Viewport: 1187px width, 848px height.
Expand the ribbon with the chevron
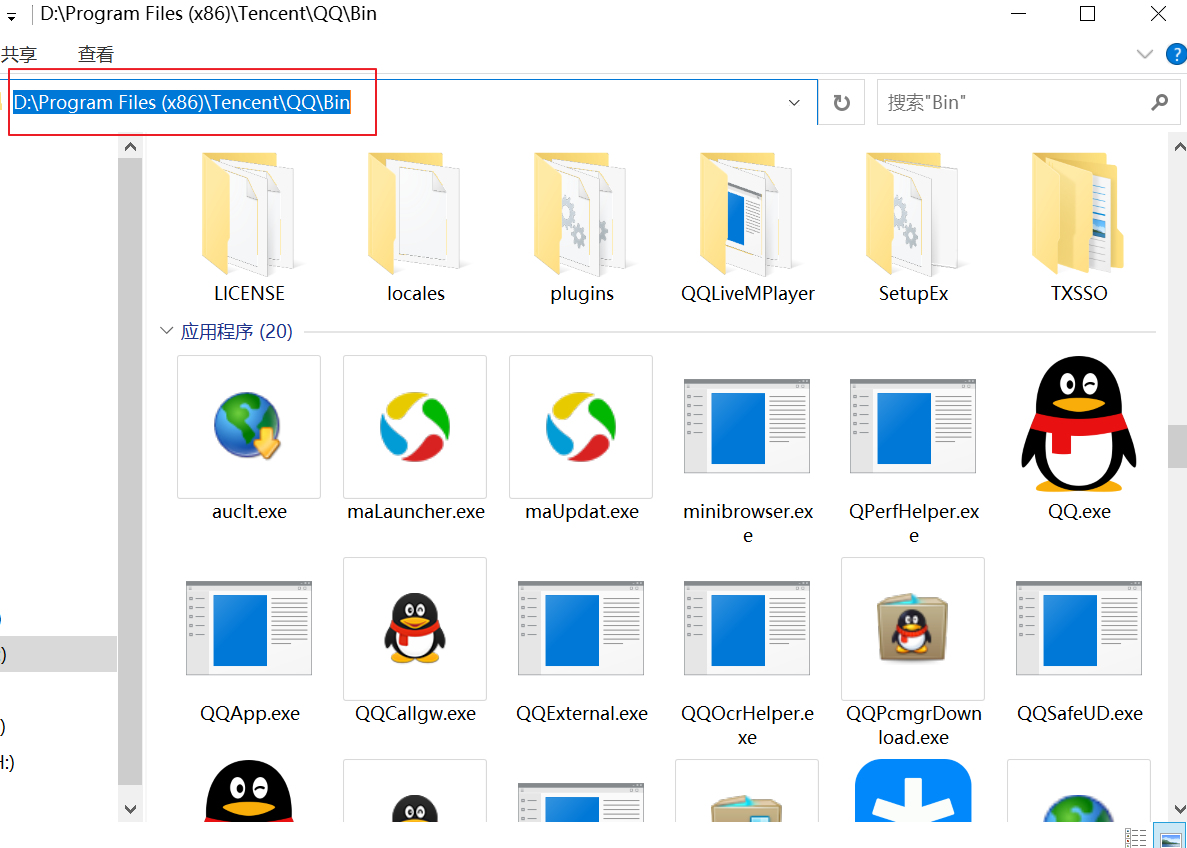1145,54
